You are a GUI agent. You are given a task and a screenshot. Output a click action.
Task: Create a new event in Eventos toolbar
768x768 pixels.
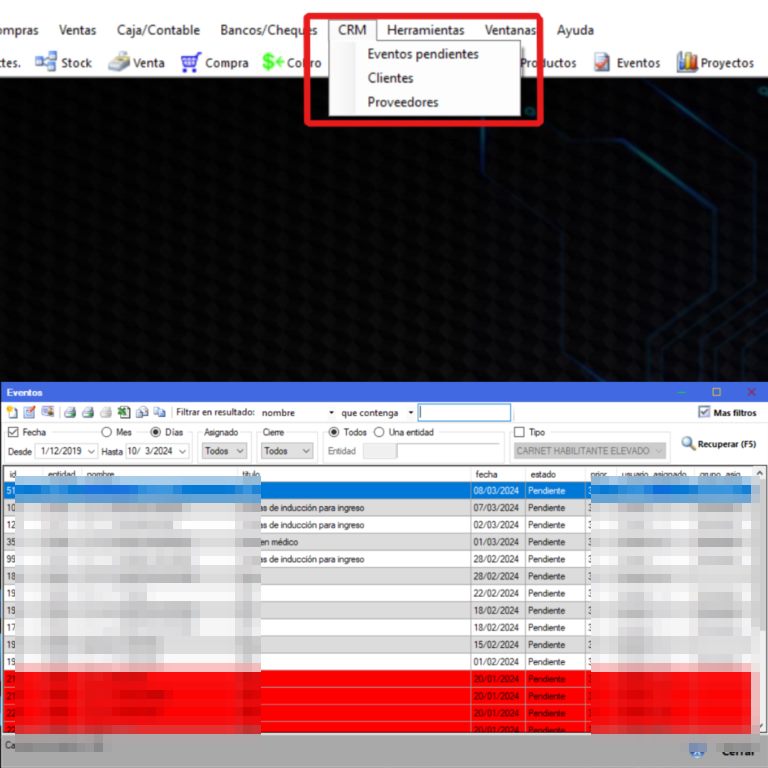pyautogui.click(x=12, y=412)
